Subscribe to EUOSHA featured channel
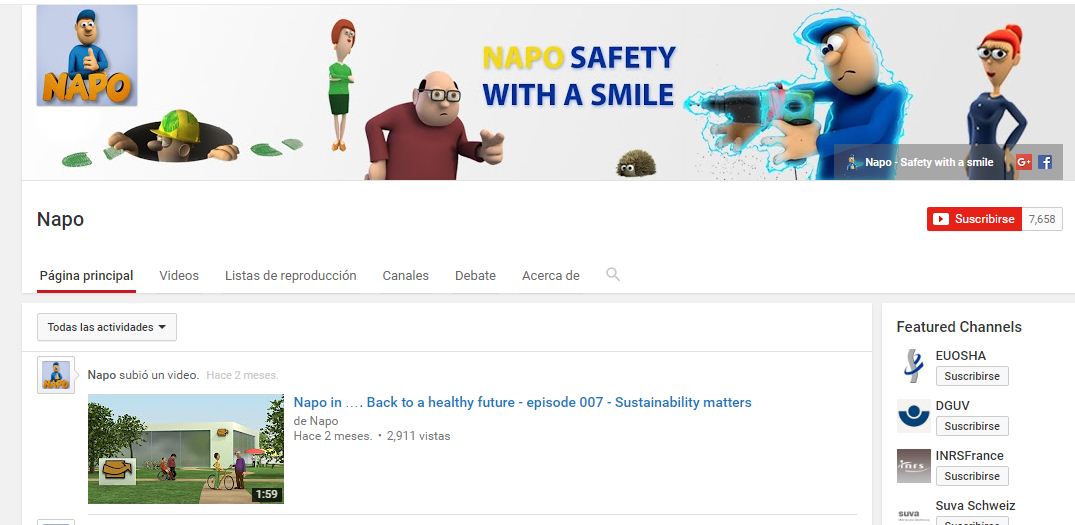This screenshot has height=525, width=1075. point(972,376)
